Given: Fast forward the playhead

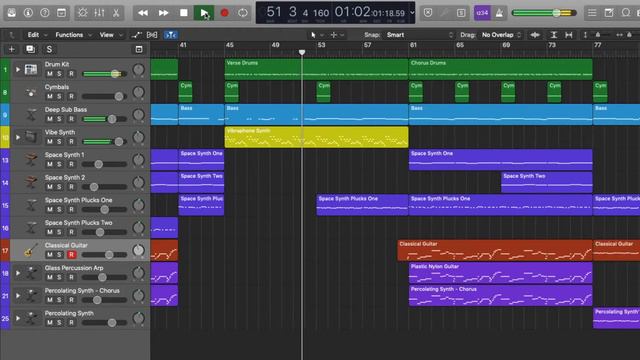Looking at the screenshot, I should click(x=163, y=13).
